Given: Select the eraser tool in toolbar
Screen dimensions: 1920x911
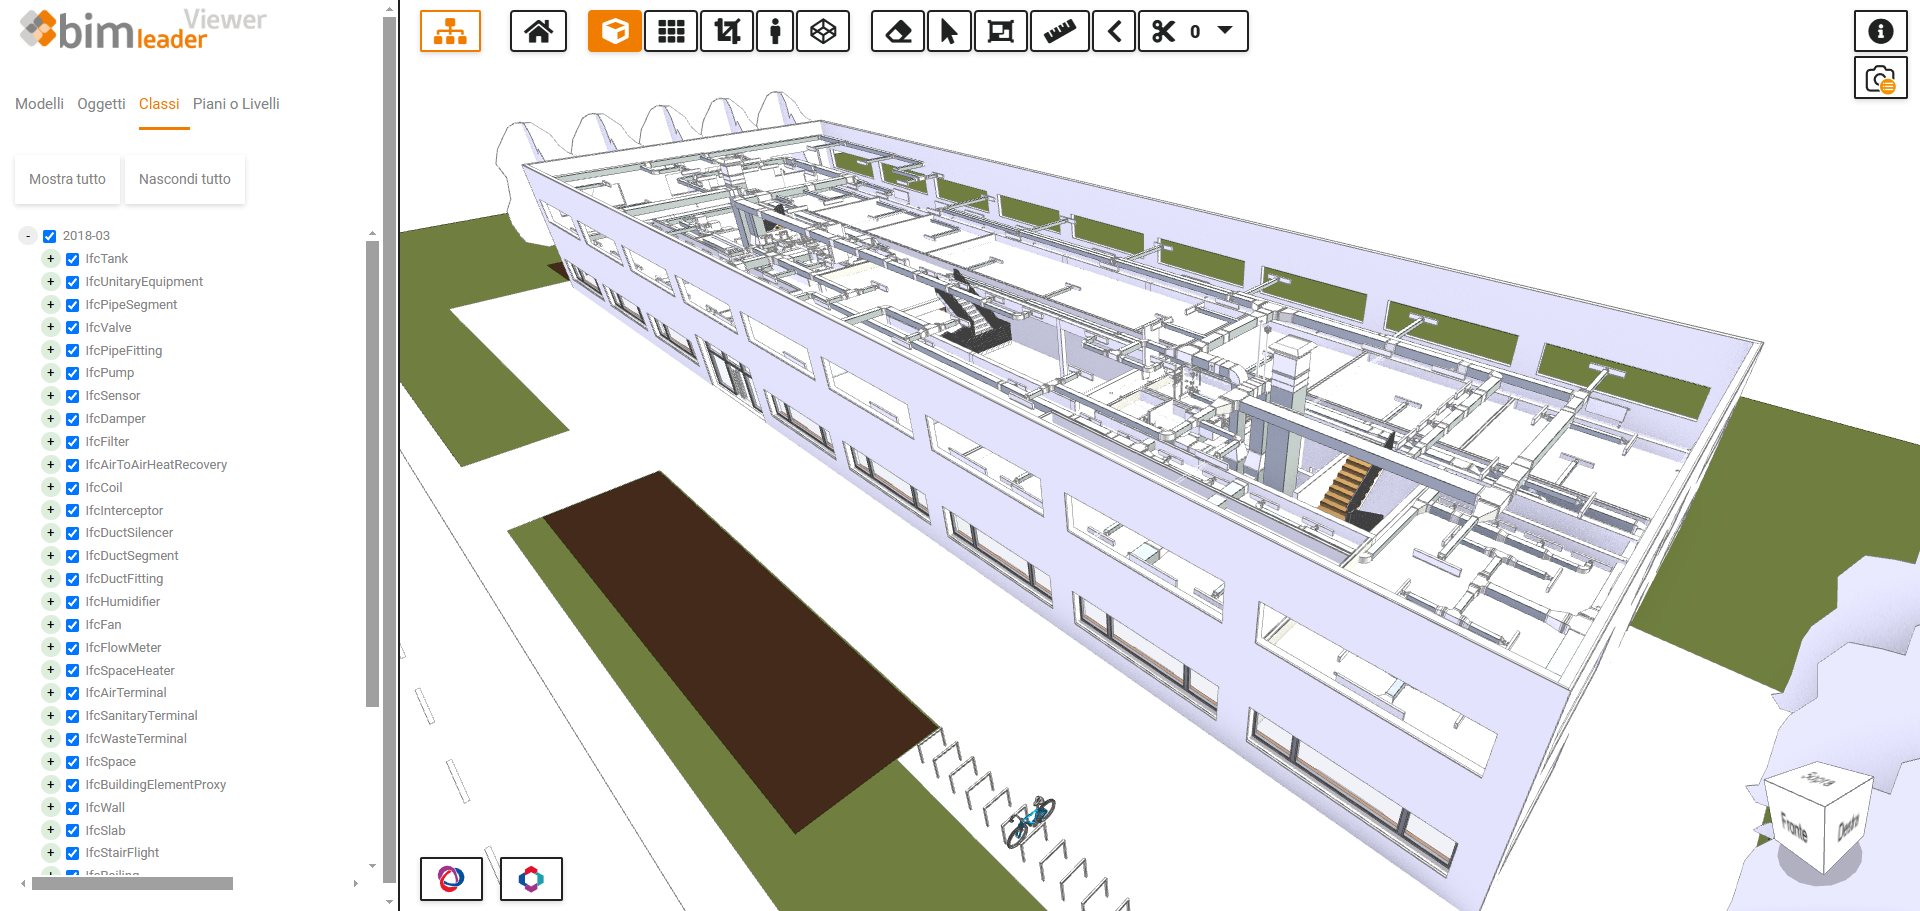Looking at the screenshot, I should 898,32.
